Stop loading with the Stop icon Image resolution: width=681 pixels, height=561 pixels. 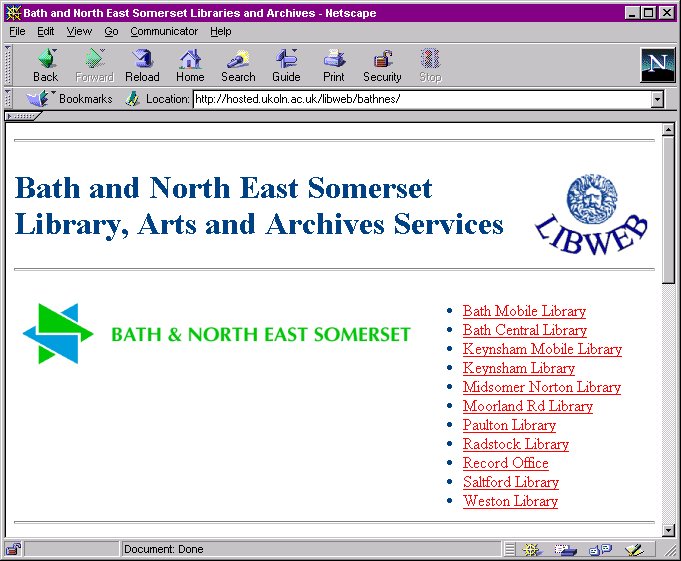[430, 65]
